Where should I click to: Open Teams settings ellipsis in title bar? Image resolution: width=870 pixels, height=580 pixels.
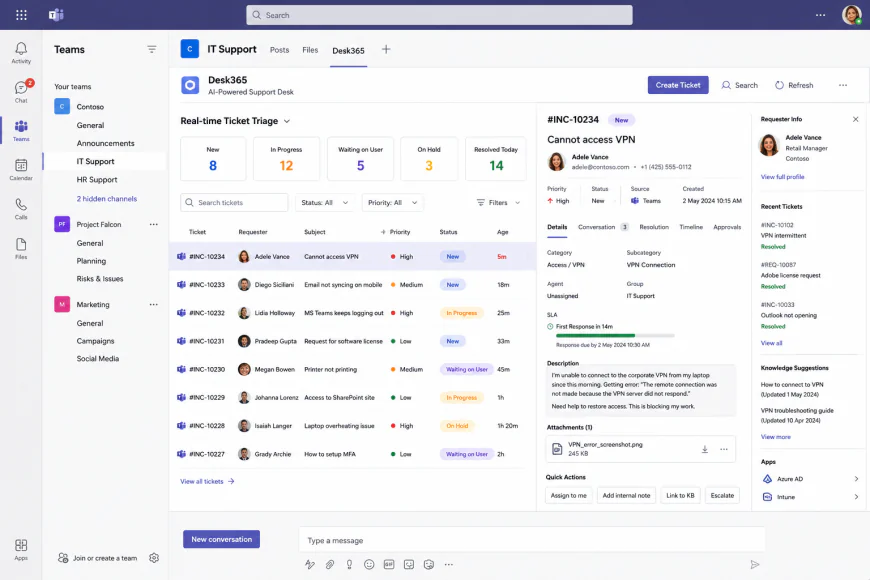821,15
